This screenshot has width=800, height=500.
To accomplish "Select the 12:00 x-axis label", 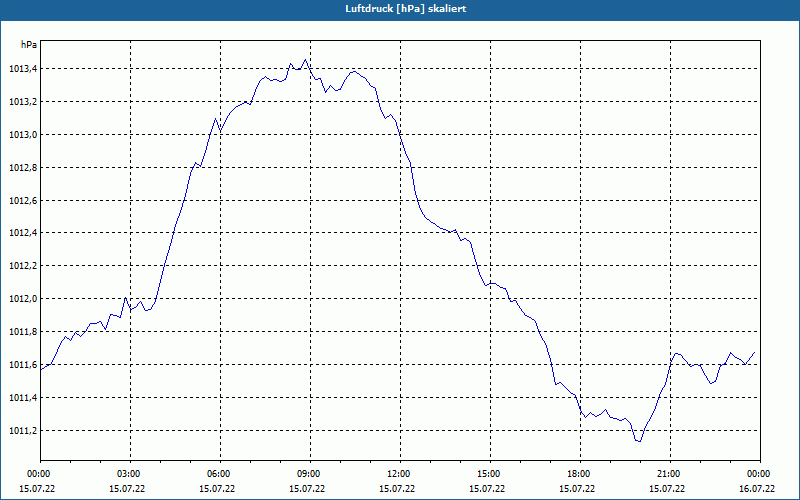I will [398, 474].
